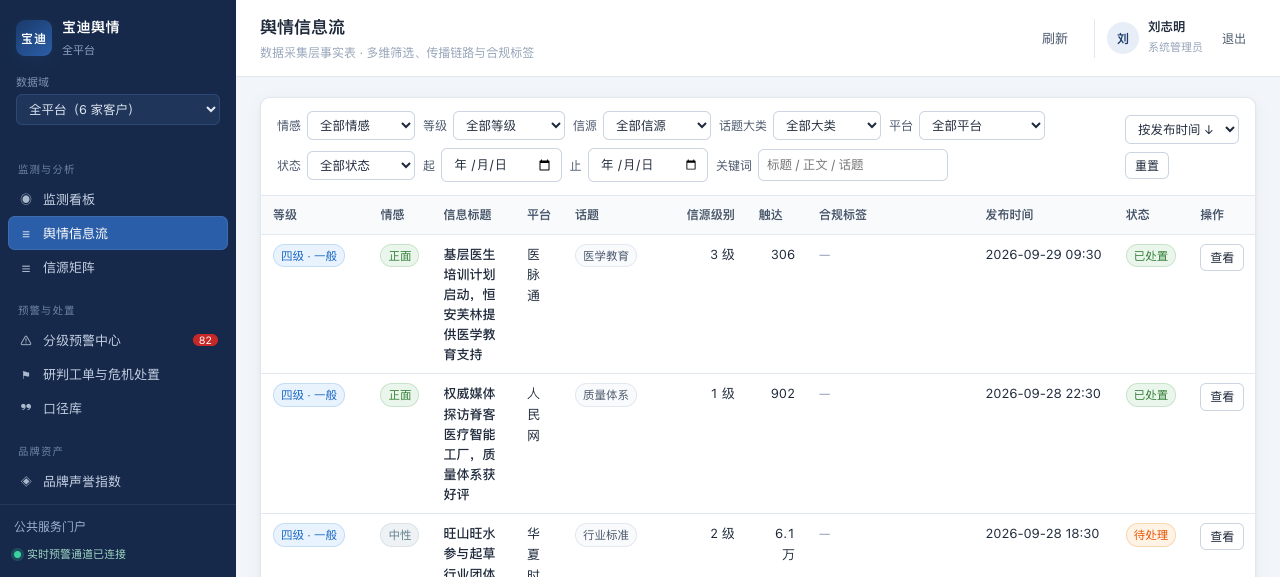The width and height of the screenshot is (1280, 577).
Task: Click the 质量体系 topic tag
Action: [x=606, y=395]
